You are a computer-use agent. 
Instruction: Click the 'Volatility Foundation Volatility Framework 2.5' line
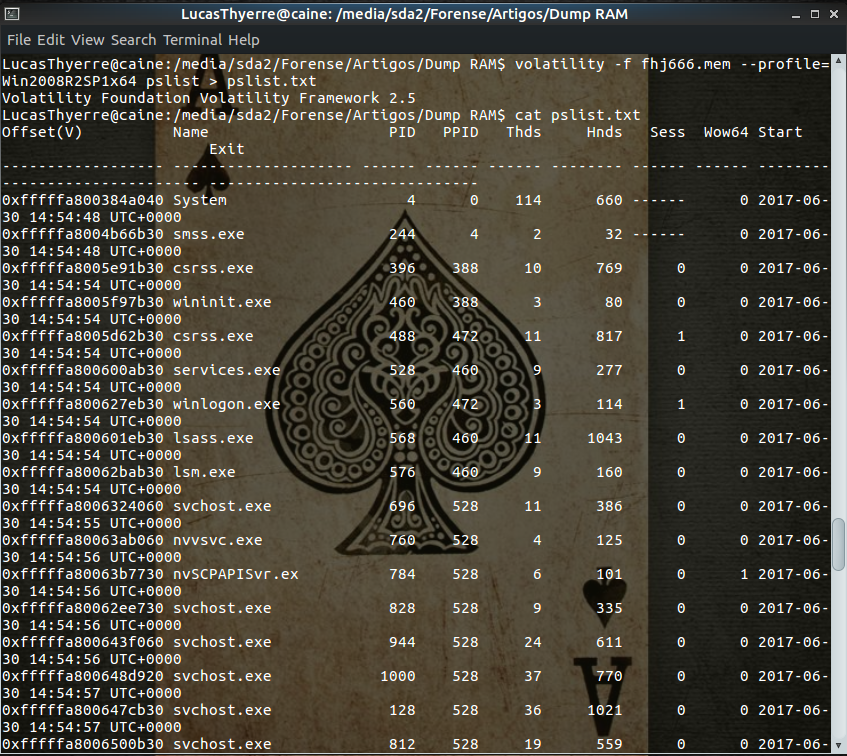click(209, 98)
